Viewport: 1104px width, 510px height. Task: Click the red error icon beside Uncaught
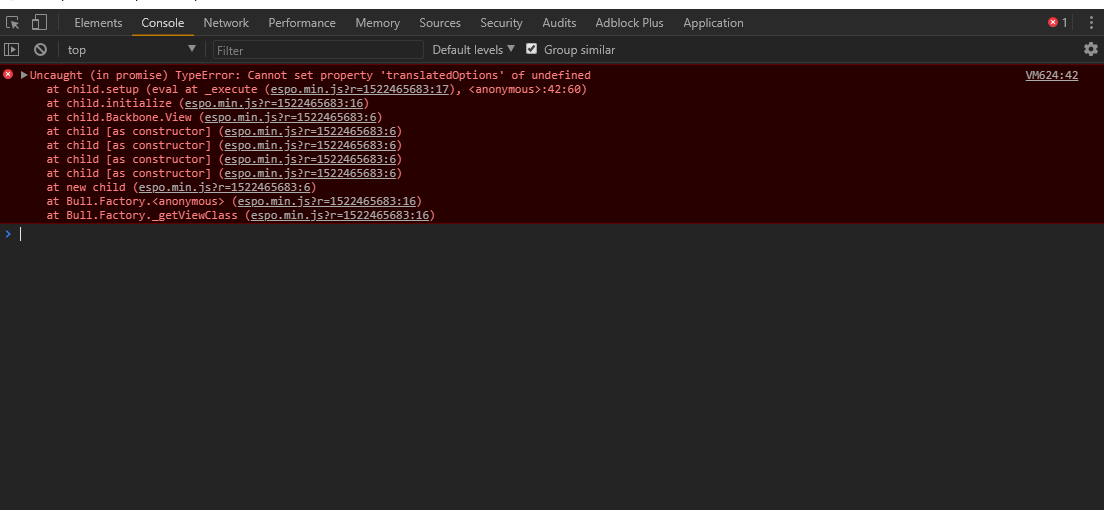pyautogui.click(x=8, y=75)
